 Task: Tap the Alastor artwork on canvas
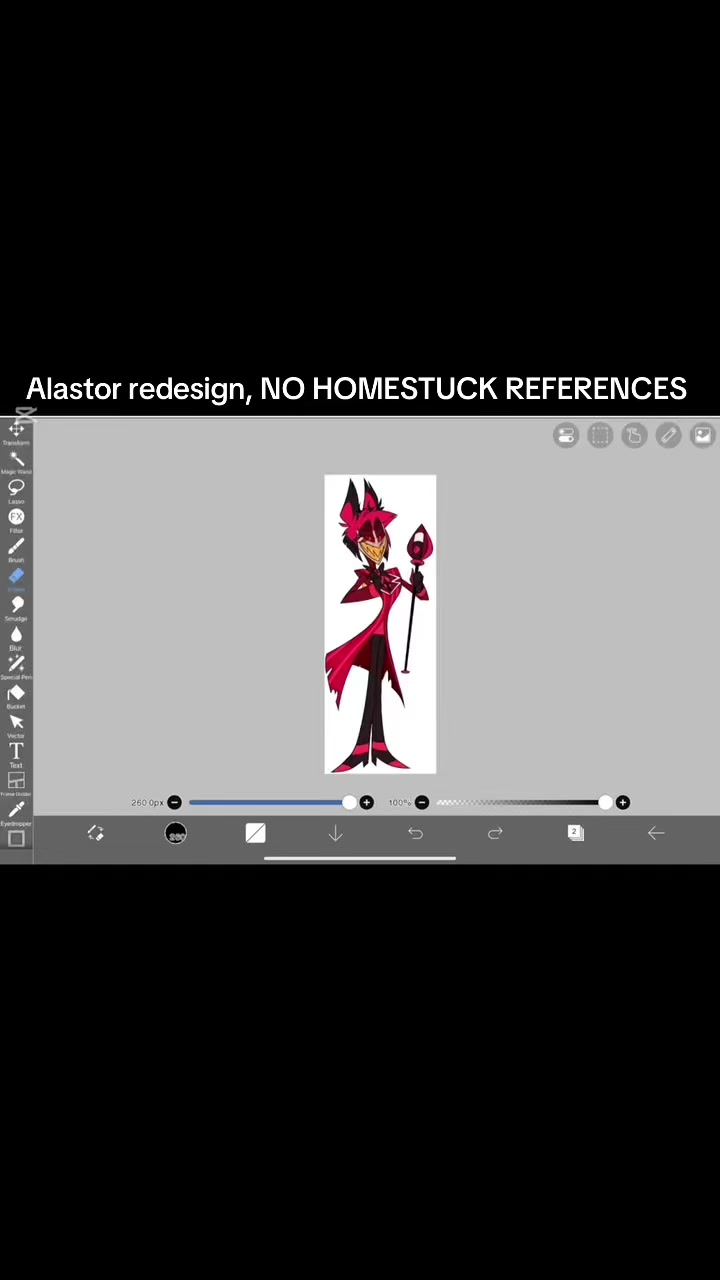pyautogui.click(x=380, y=624)
